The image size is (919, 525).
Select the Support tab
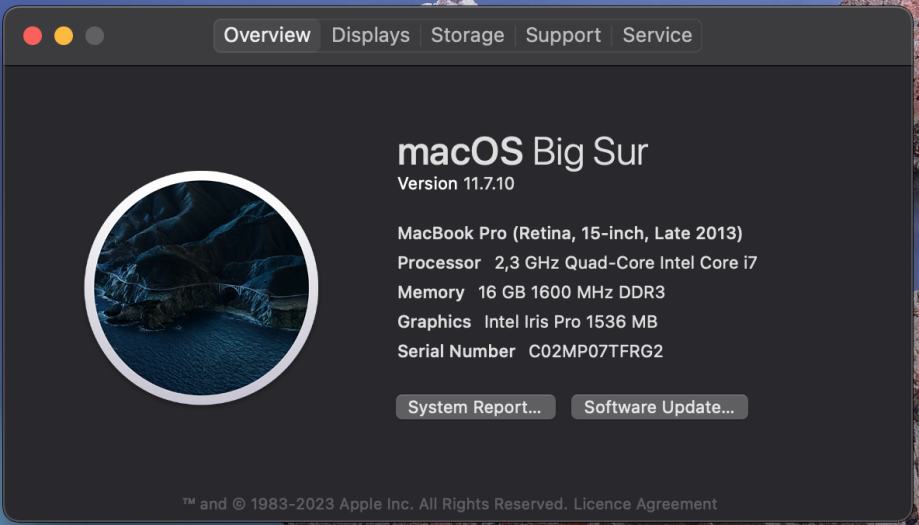[563, 35]
